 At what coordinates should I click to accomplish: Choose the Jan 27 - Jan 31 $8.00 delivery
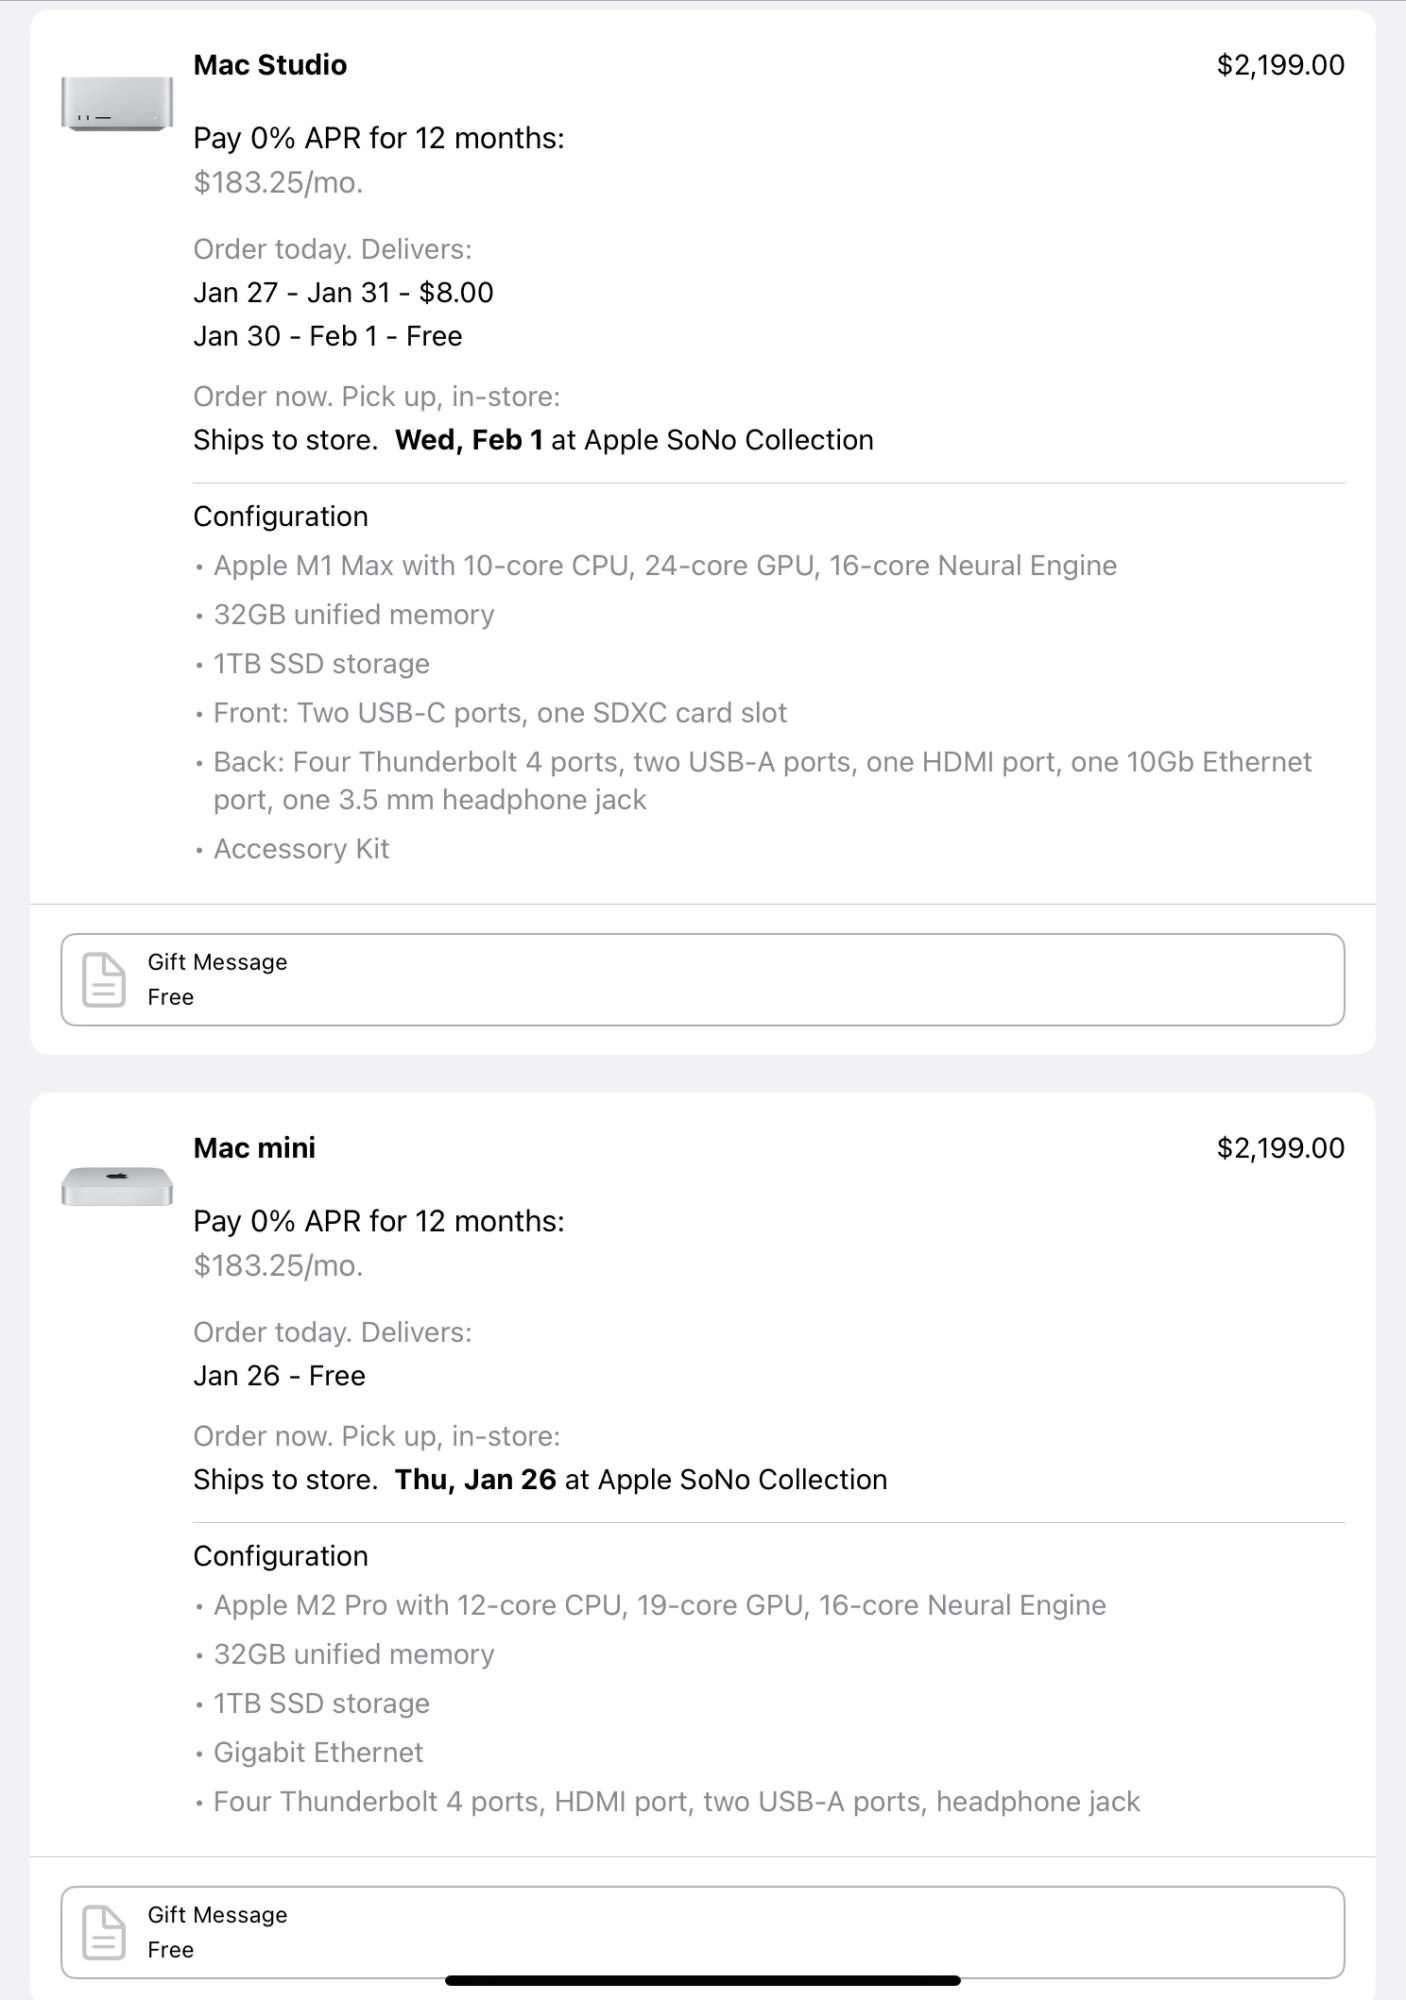(343, 293)
